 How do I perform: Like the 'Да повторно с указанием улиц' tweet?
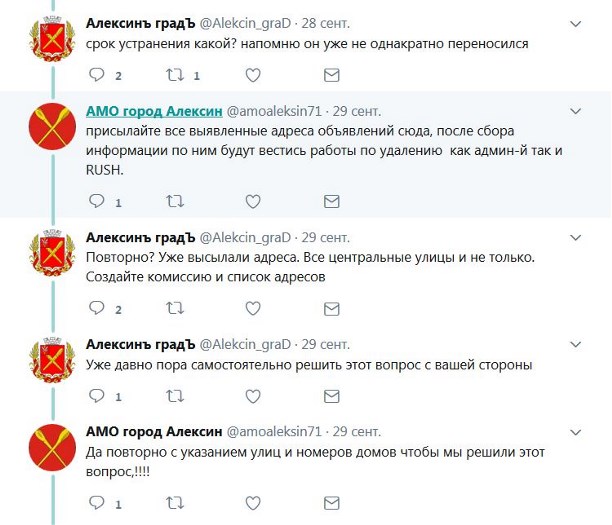pos(253,503)
